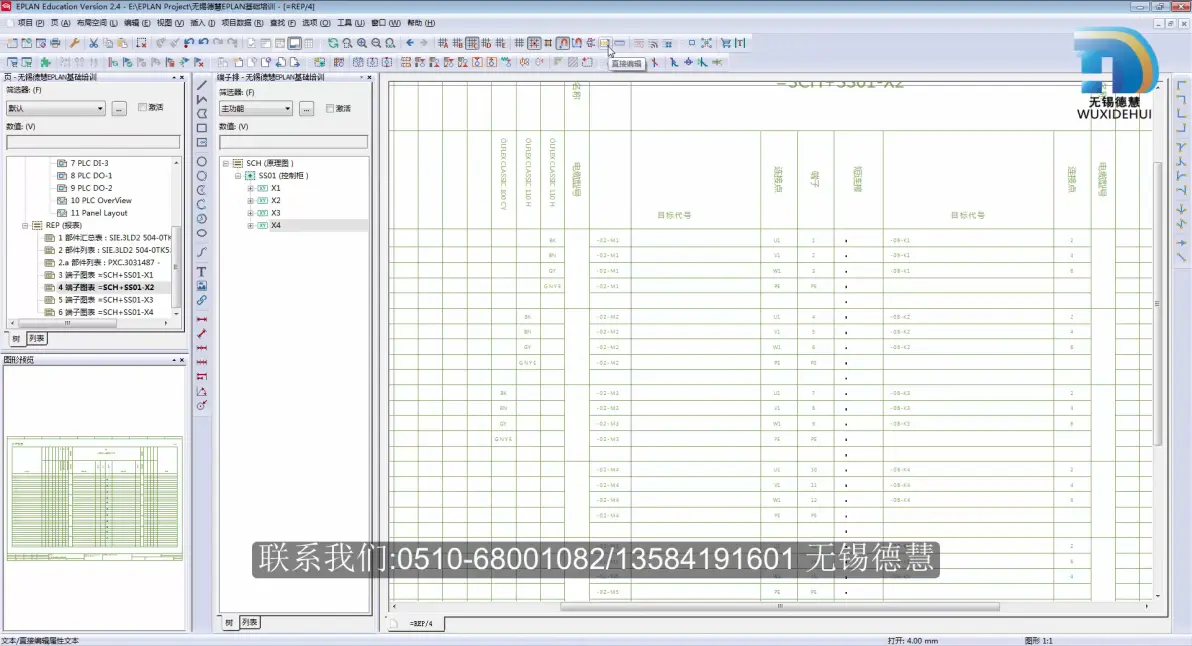
Task: Expand the X2 terminal strip node
Action: pyautogui.click(x=251, y=201)
